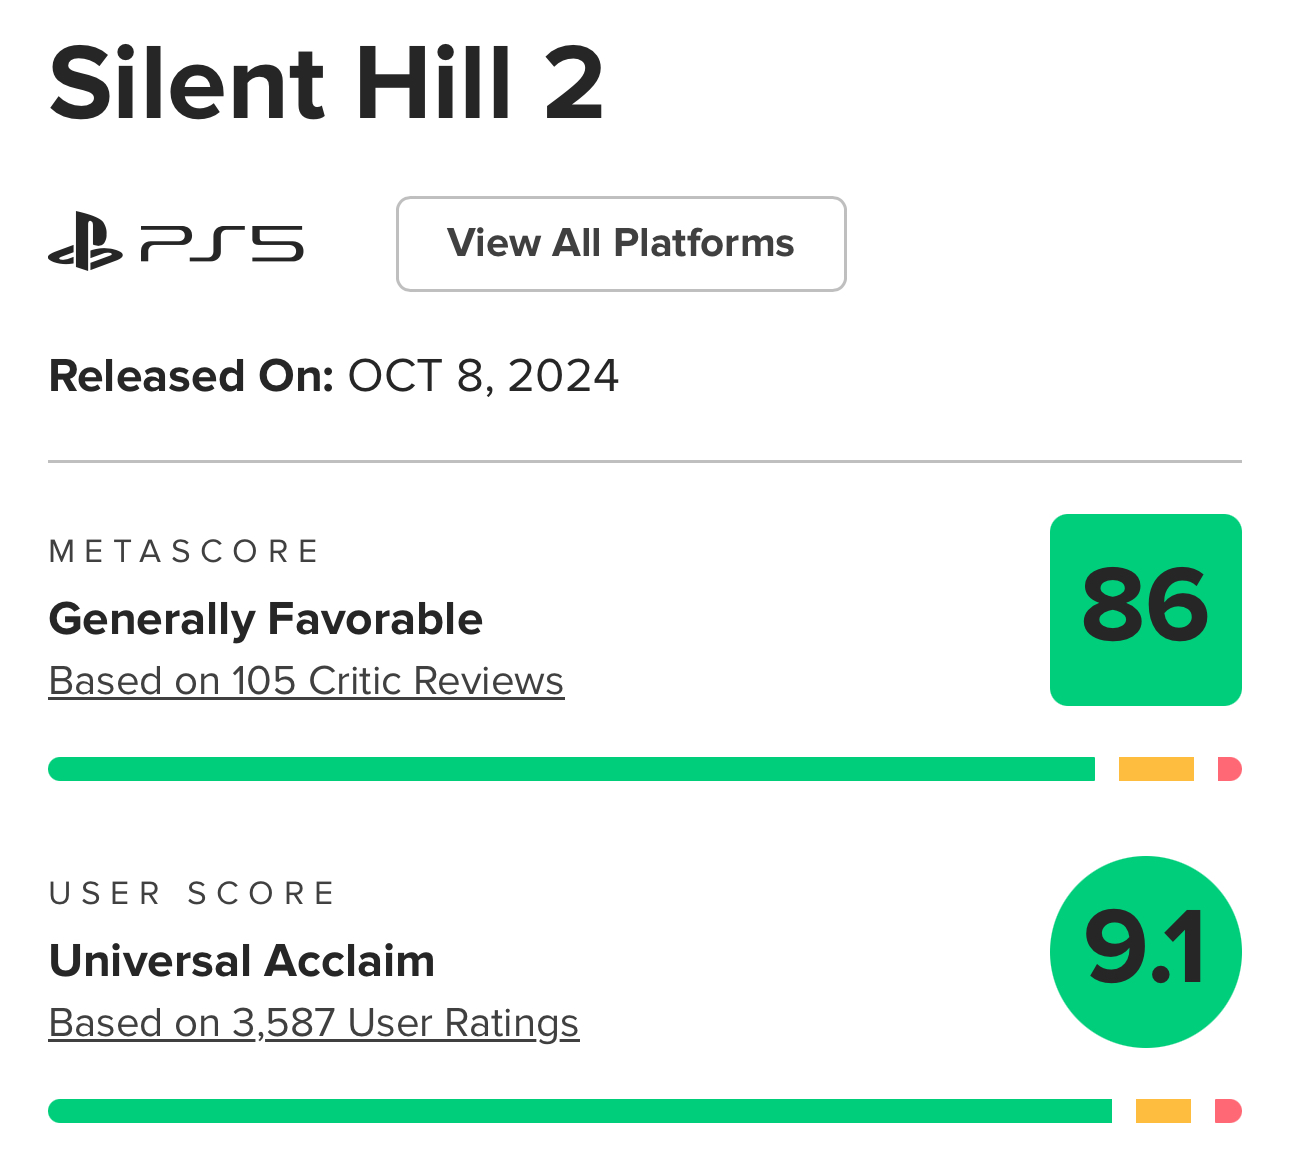Select green positive segment of user score bar
1290x1172 pixels.
(x=580, y=1111)
